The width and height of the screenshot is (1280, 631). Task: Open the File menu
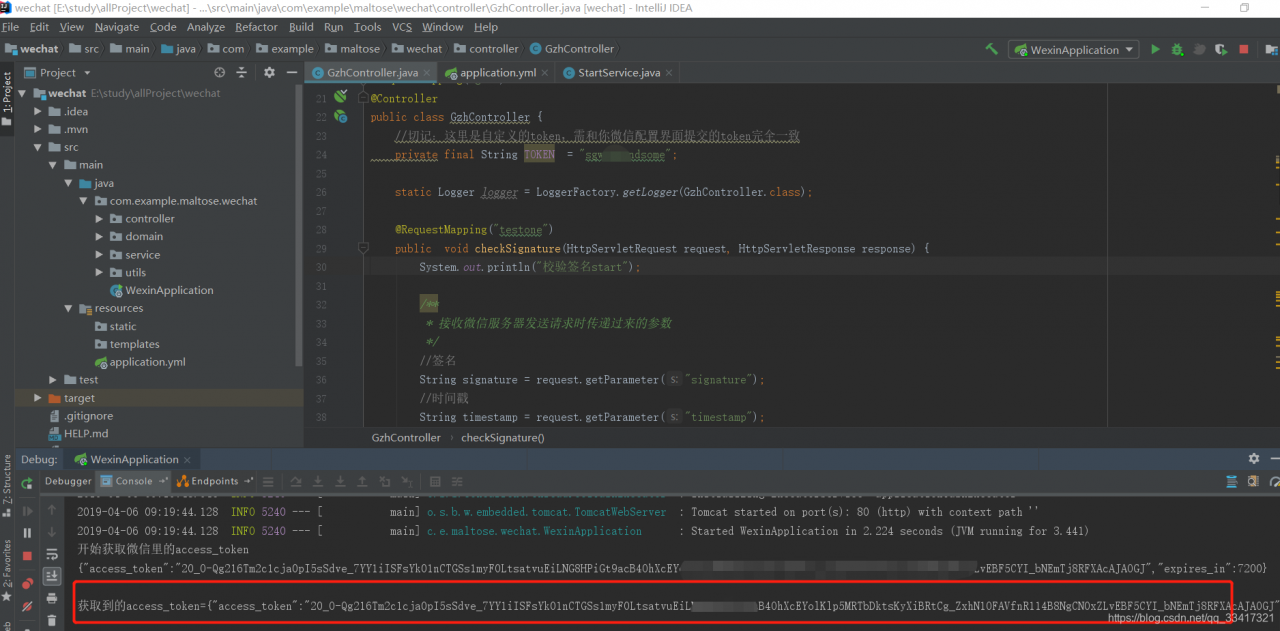click(x=11, y=27)
